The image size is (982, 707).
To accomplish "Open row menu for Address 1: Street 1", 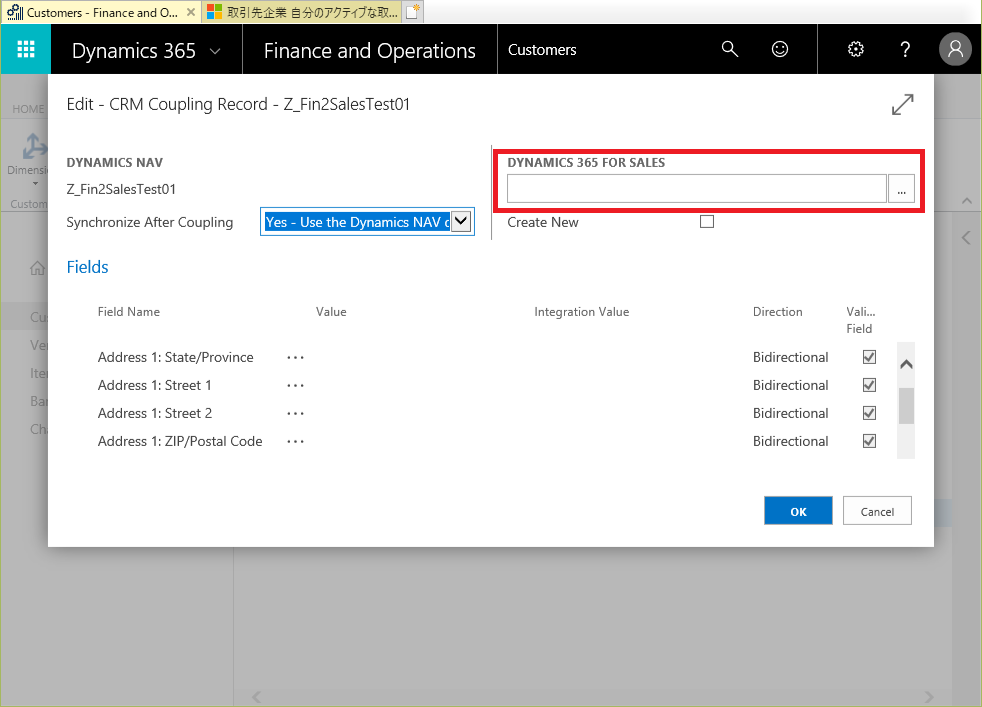I will (296, 386).
